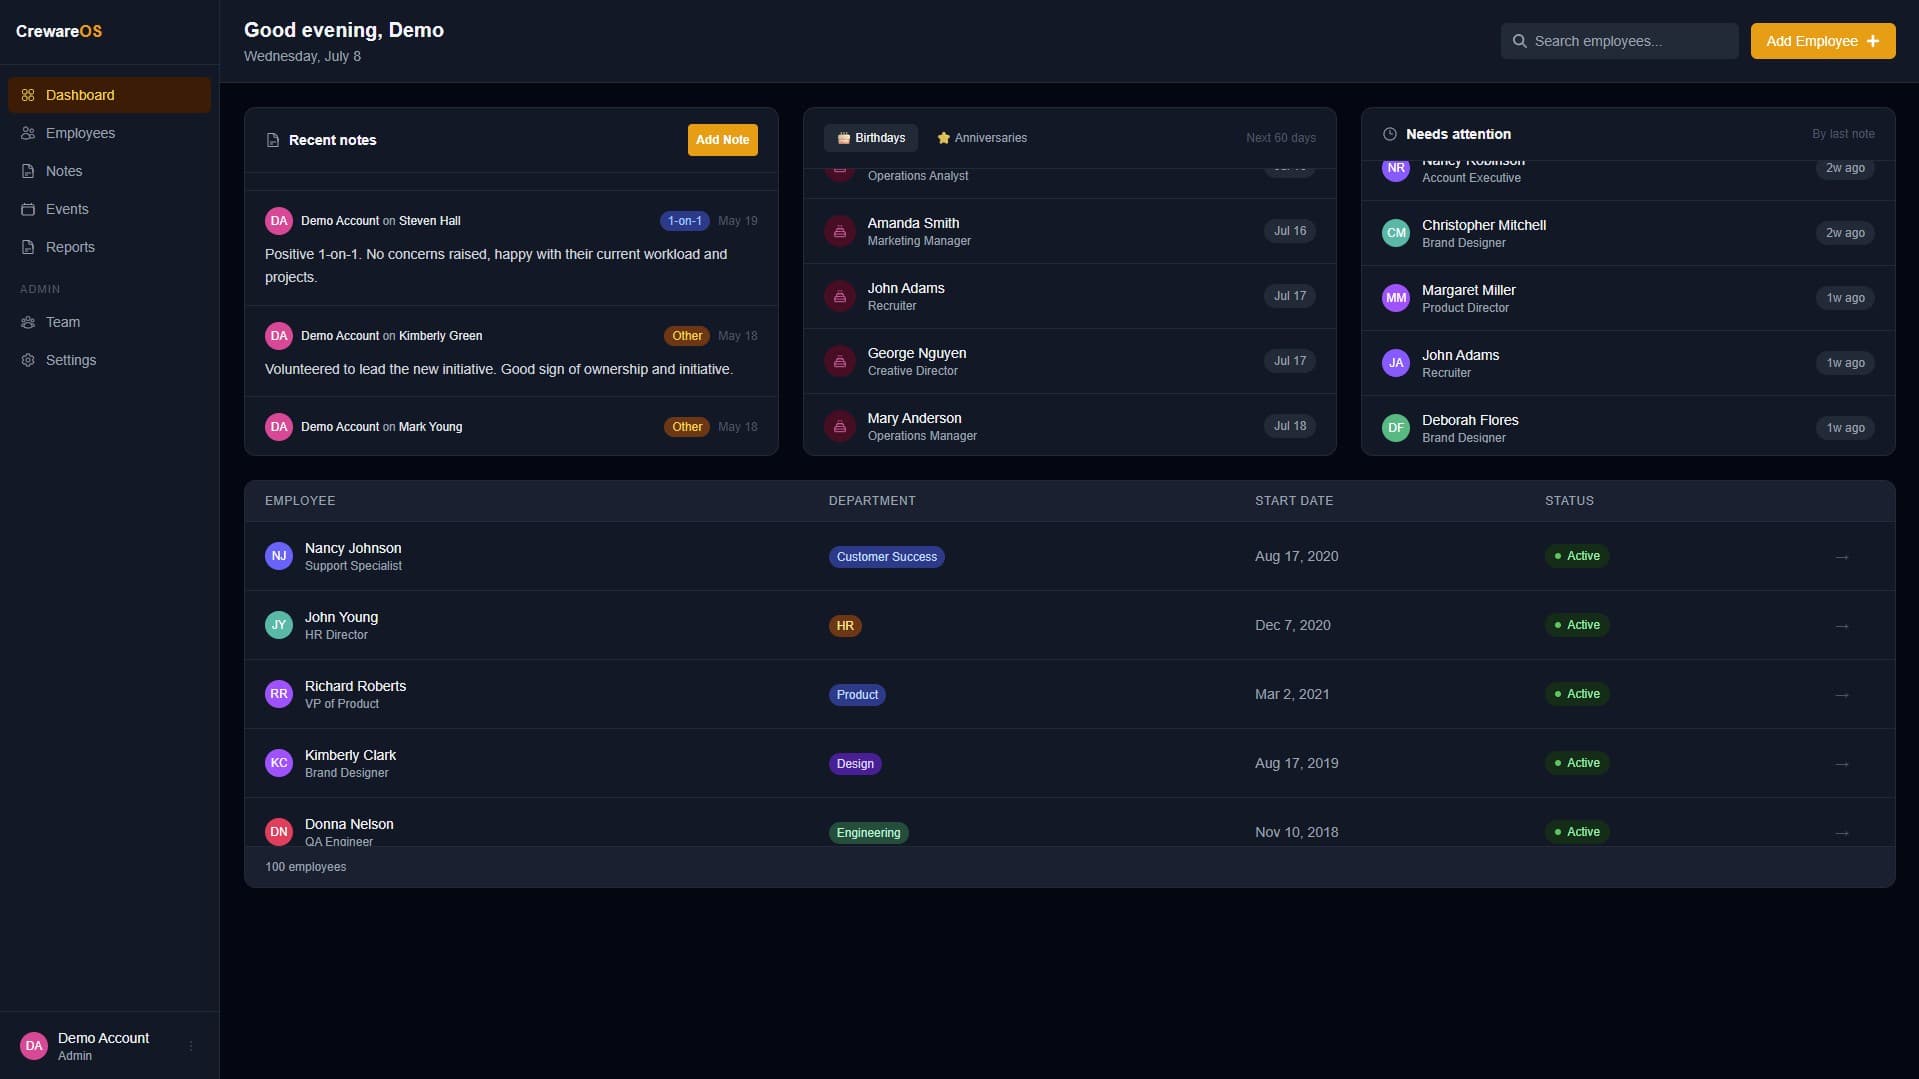Click the DF avatar for Deborah Flores
The image size is (1919, 1079).
[x=1395, y=428]
